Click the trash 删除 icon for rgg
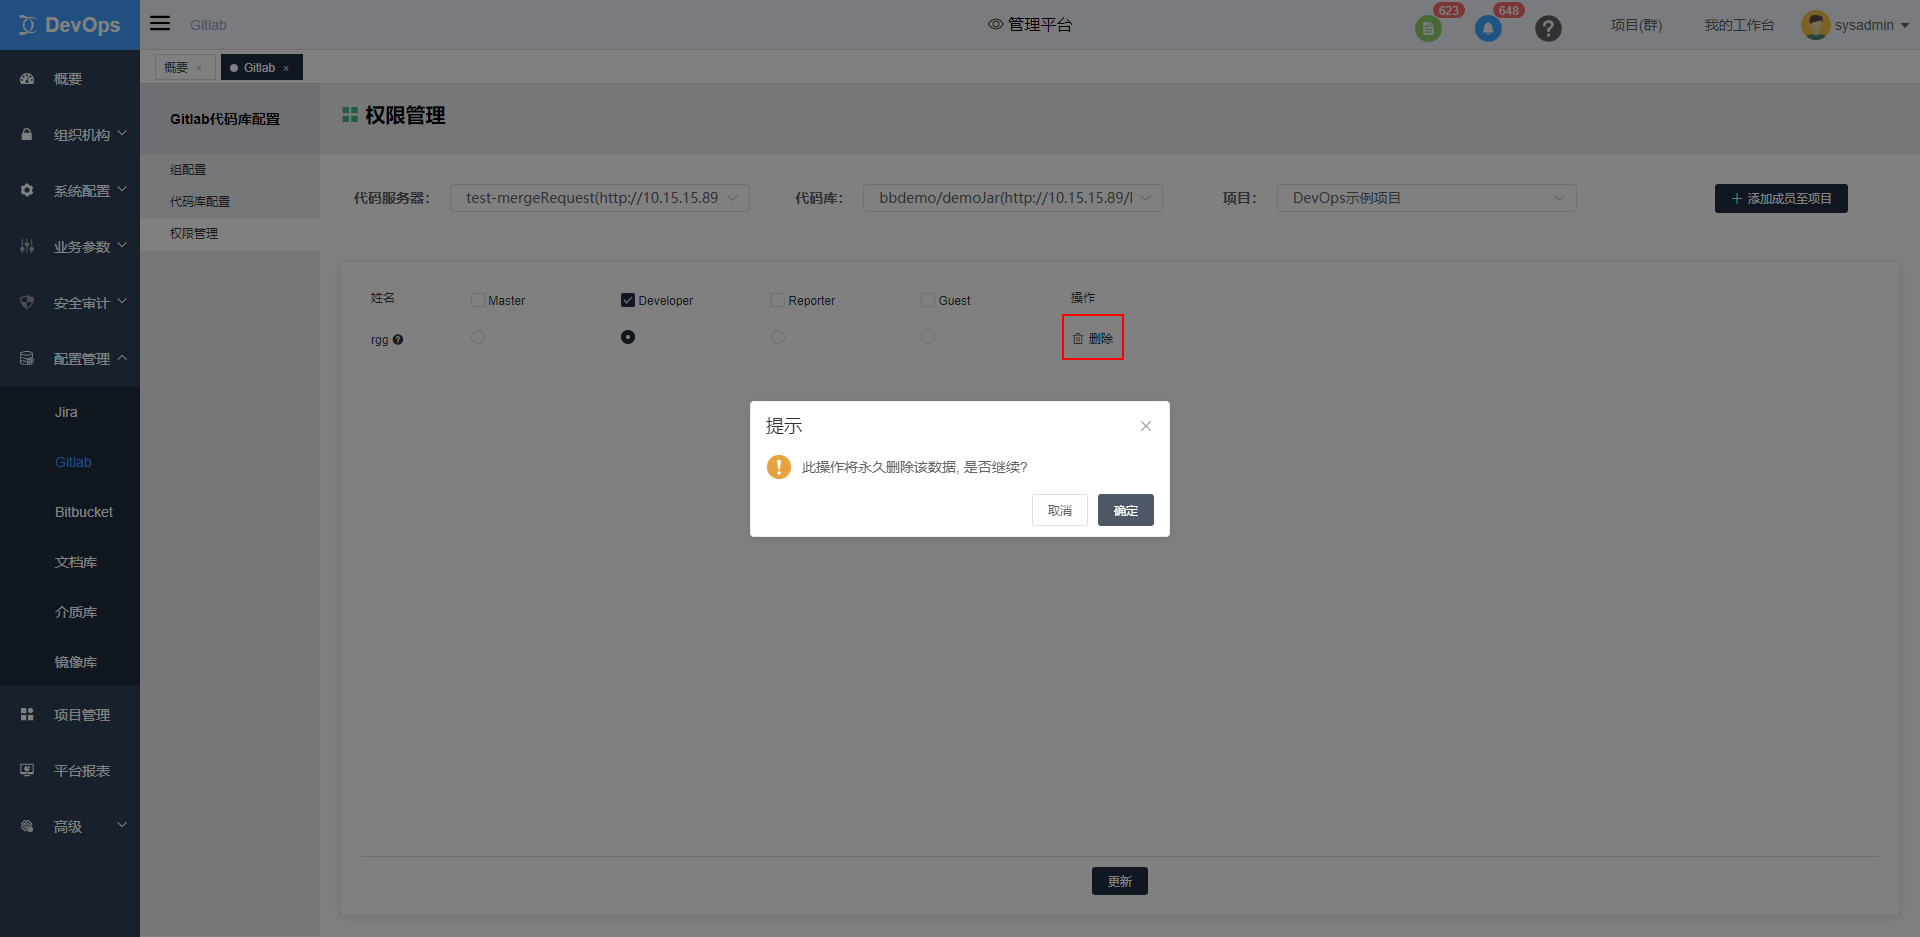The width and height of the screenshot is (1920, 937). point(1078,339)
